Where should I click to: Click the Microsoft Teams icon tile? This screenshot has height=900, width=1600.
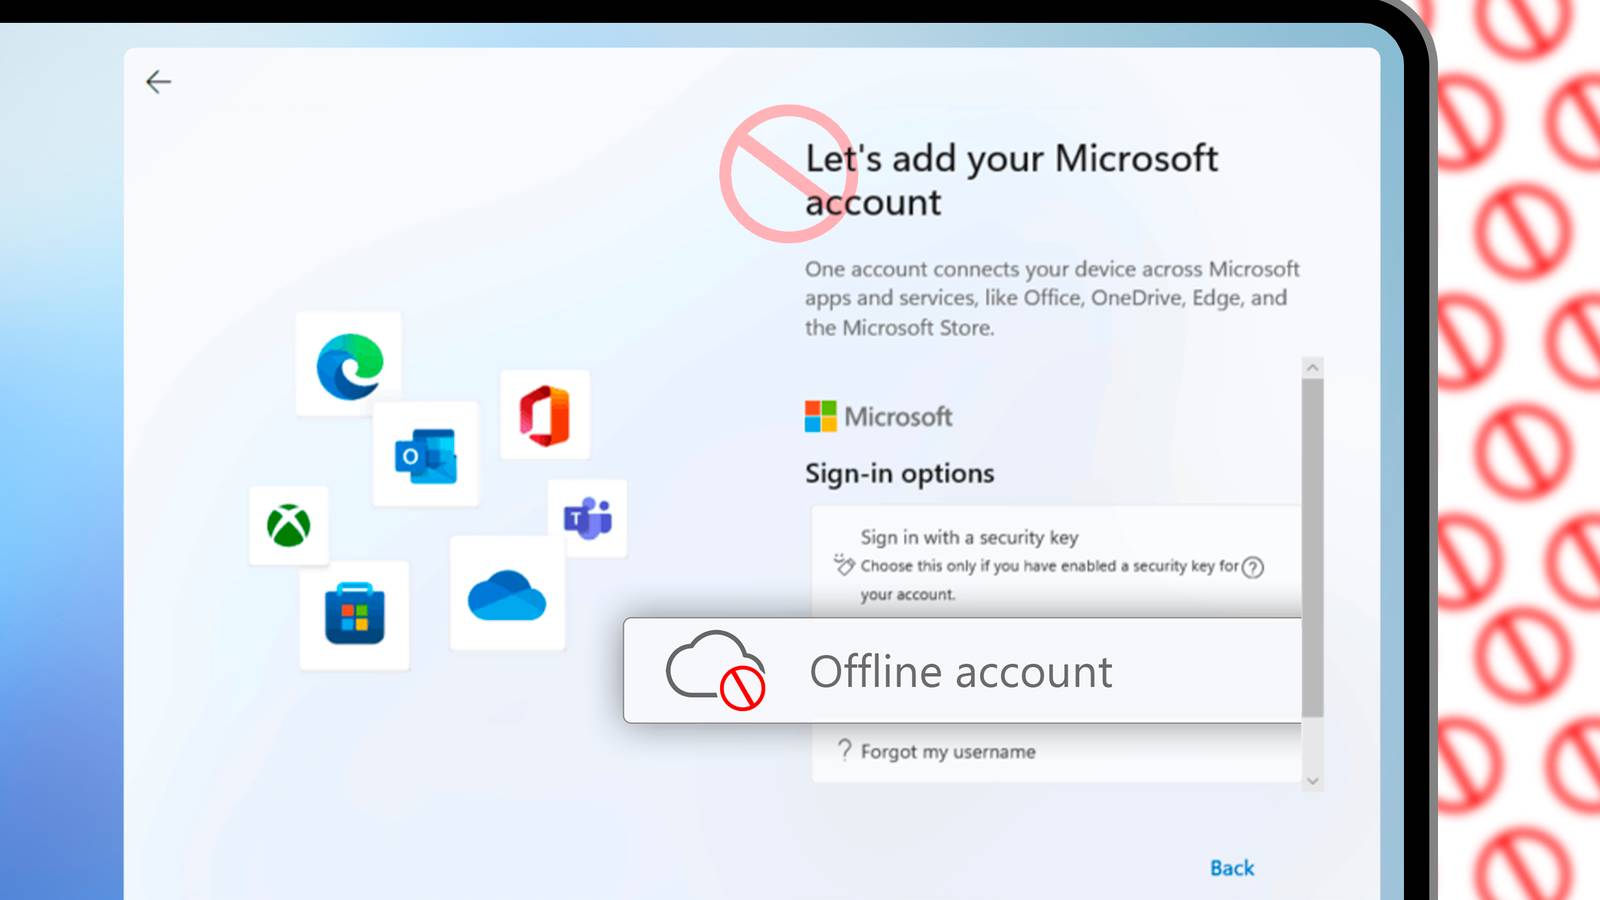588,518
